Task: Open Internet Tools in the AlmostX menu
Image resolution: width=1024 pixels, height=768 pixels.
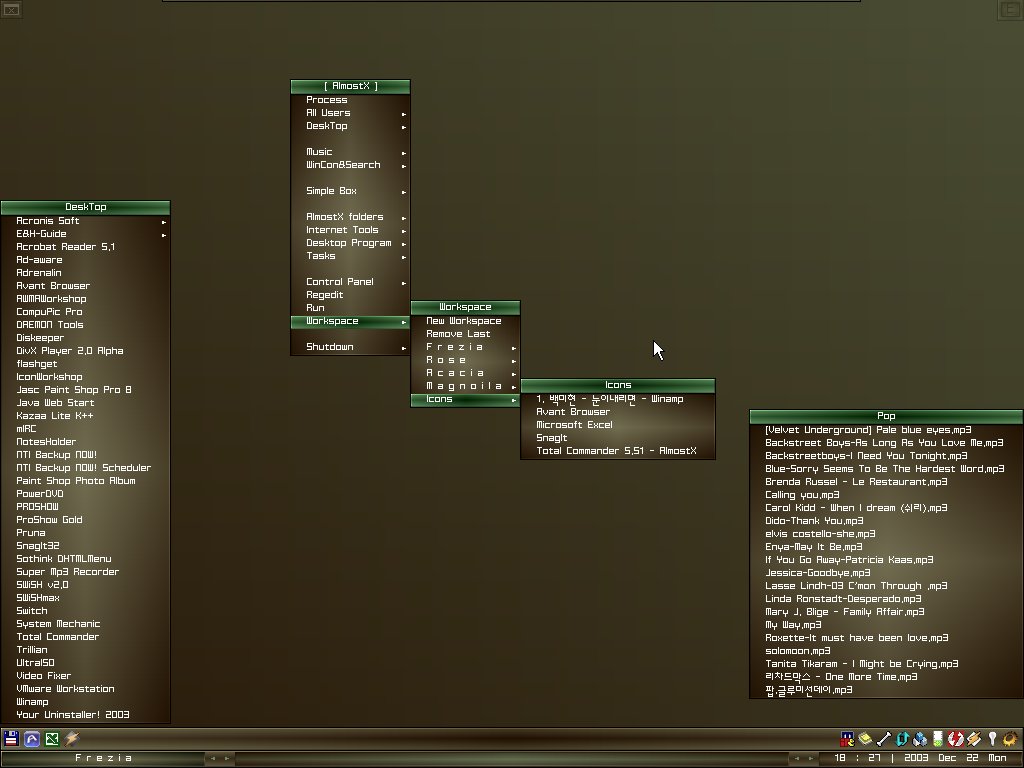Action: click(x=342, y=230)
